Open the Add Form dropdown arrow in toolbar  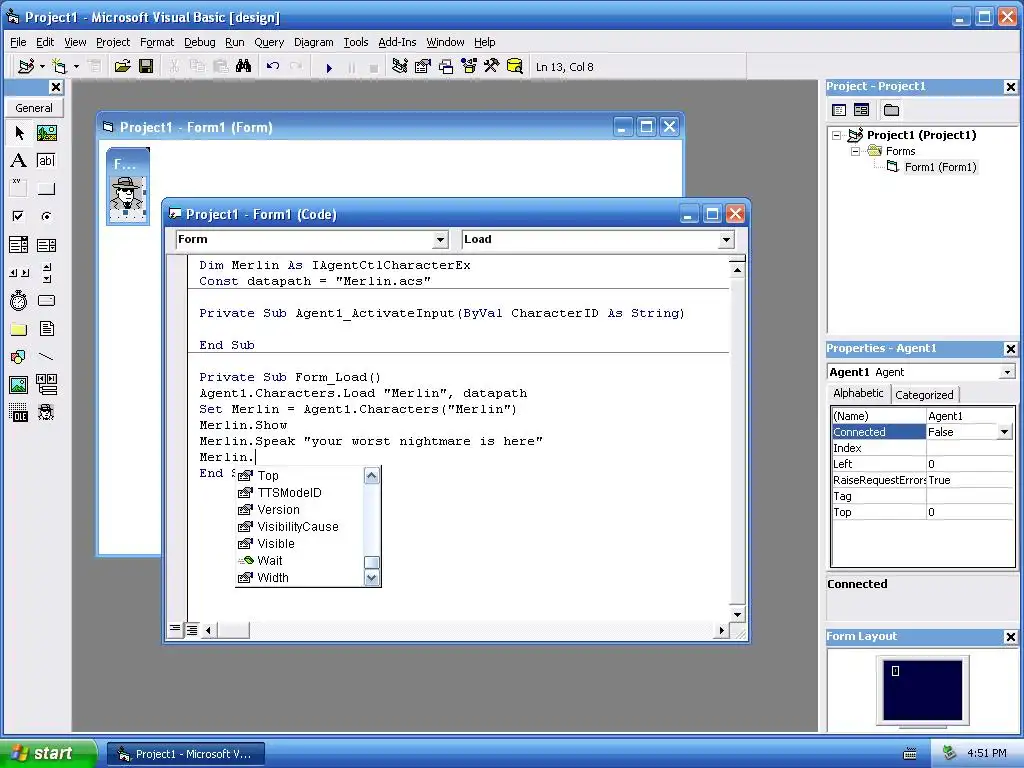point(76,67)
